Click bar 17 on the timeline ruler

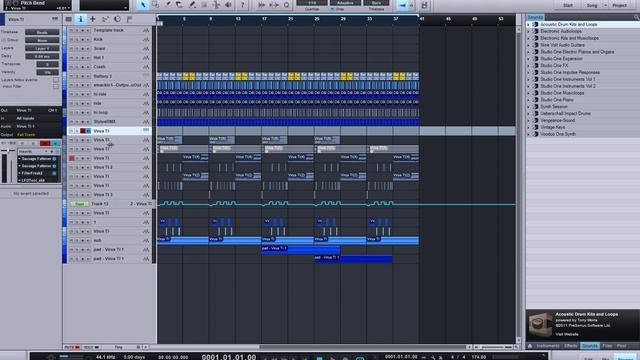click(264, 19)
